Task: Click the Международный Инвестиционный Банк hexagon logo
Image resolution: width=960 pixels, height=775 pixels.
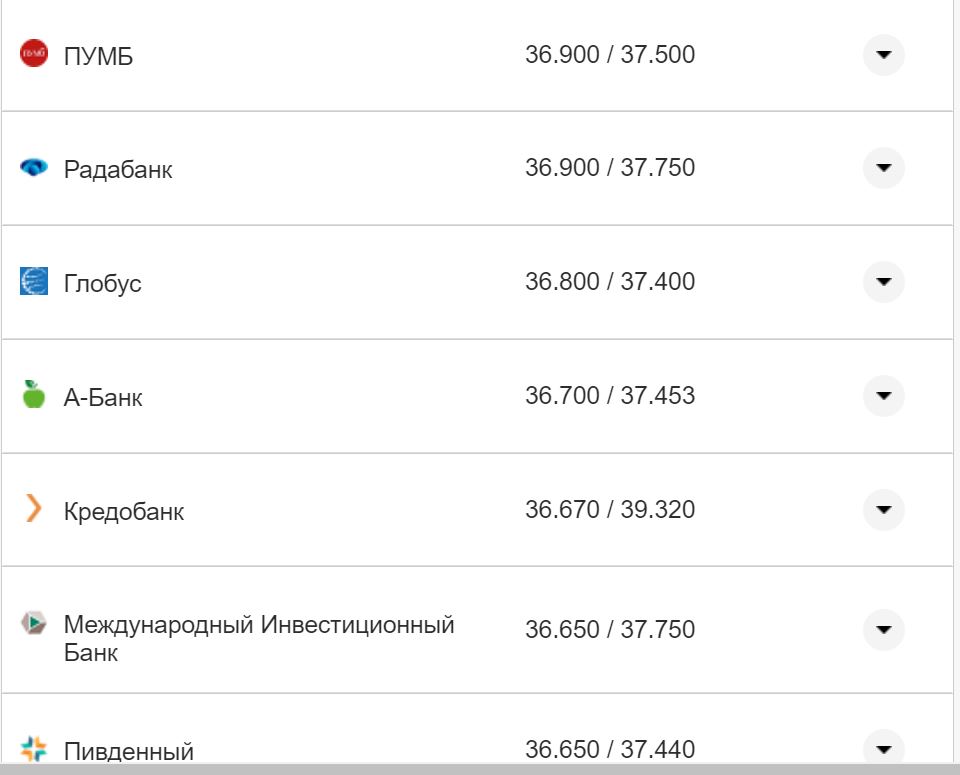Action: [35, 624]
